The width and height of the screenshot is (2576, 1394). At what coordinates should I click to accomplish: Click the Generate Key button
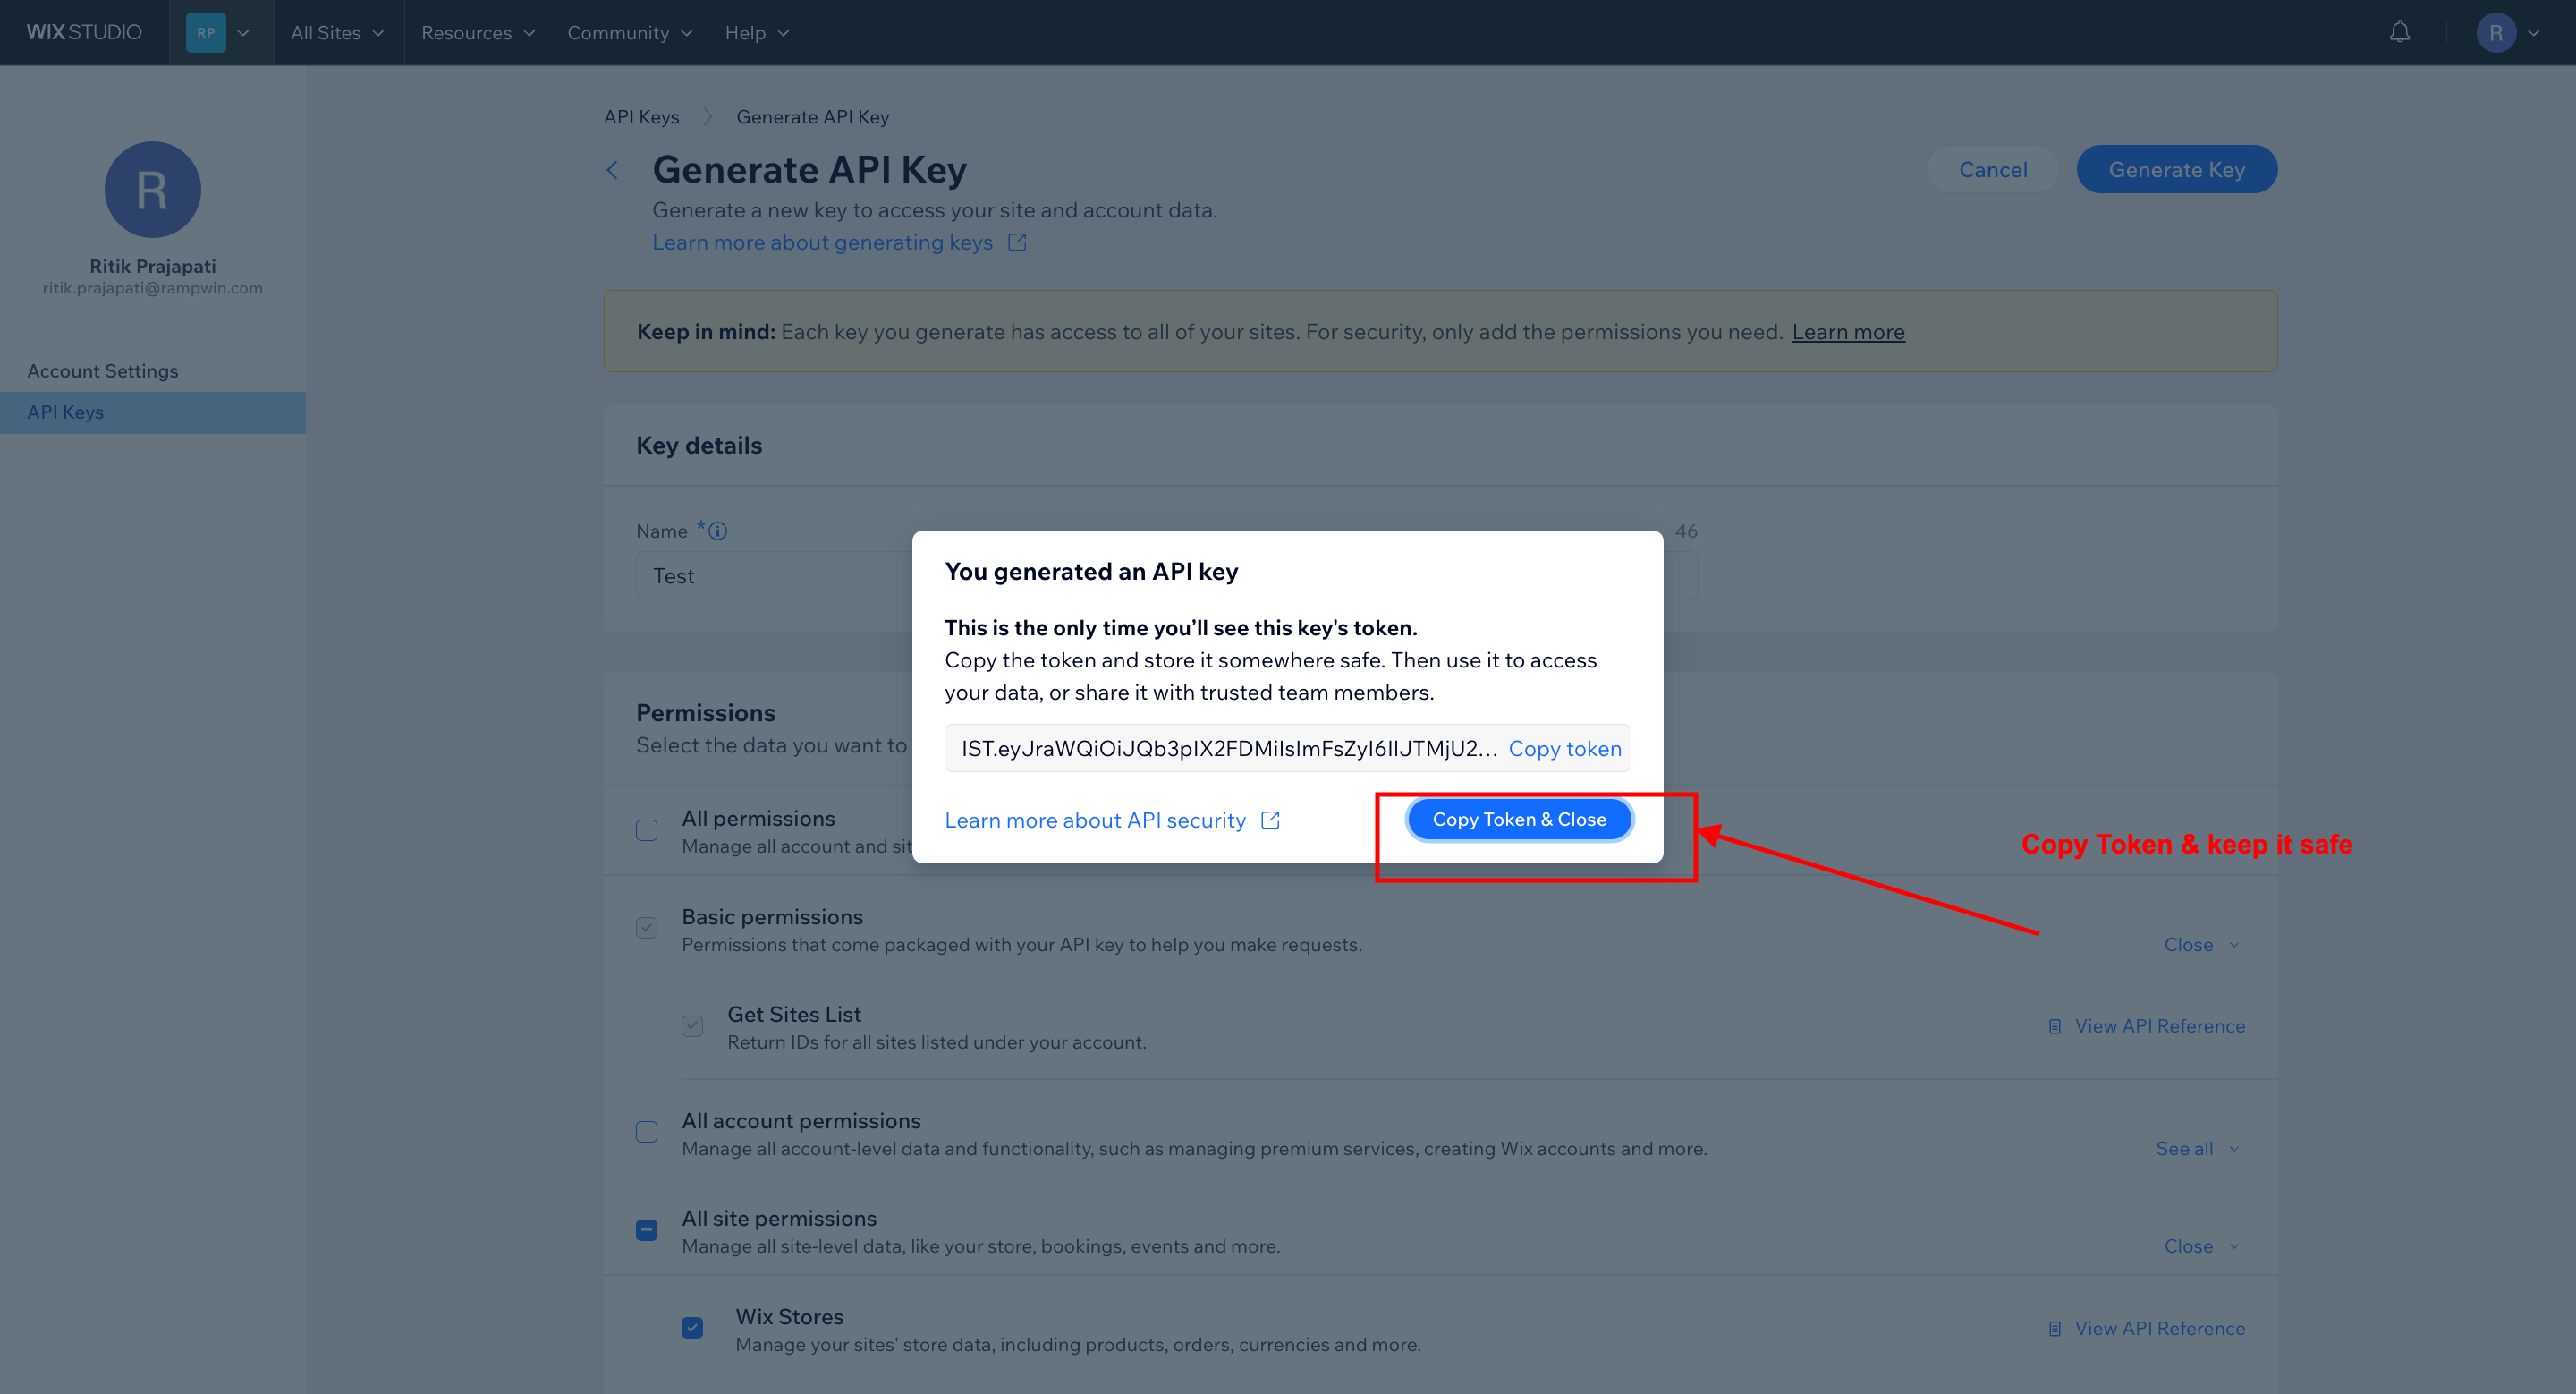(2176, 170)
